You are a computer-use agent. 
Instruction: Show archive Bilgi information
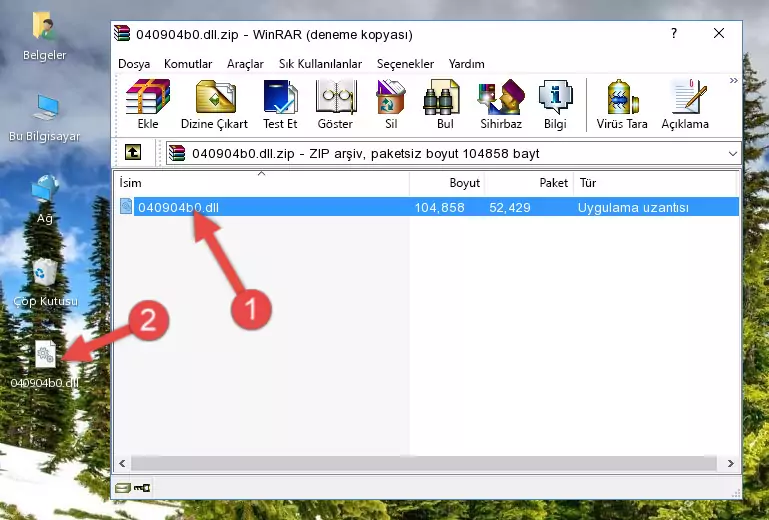[555, 104]
